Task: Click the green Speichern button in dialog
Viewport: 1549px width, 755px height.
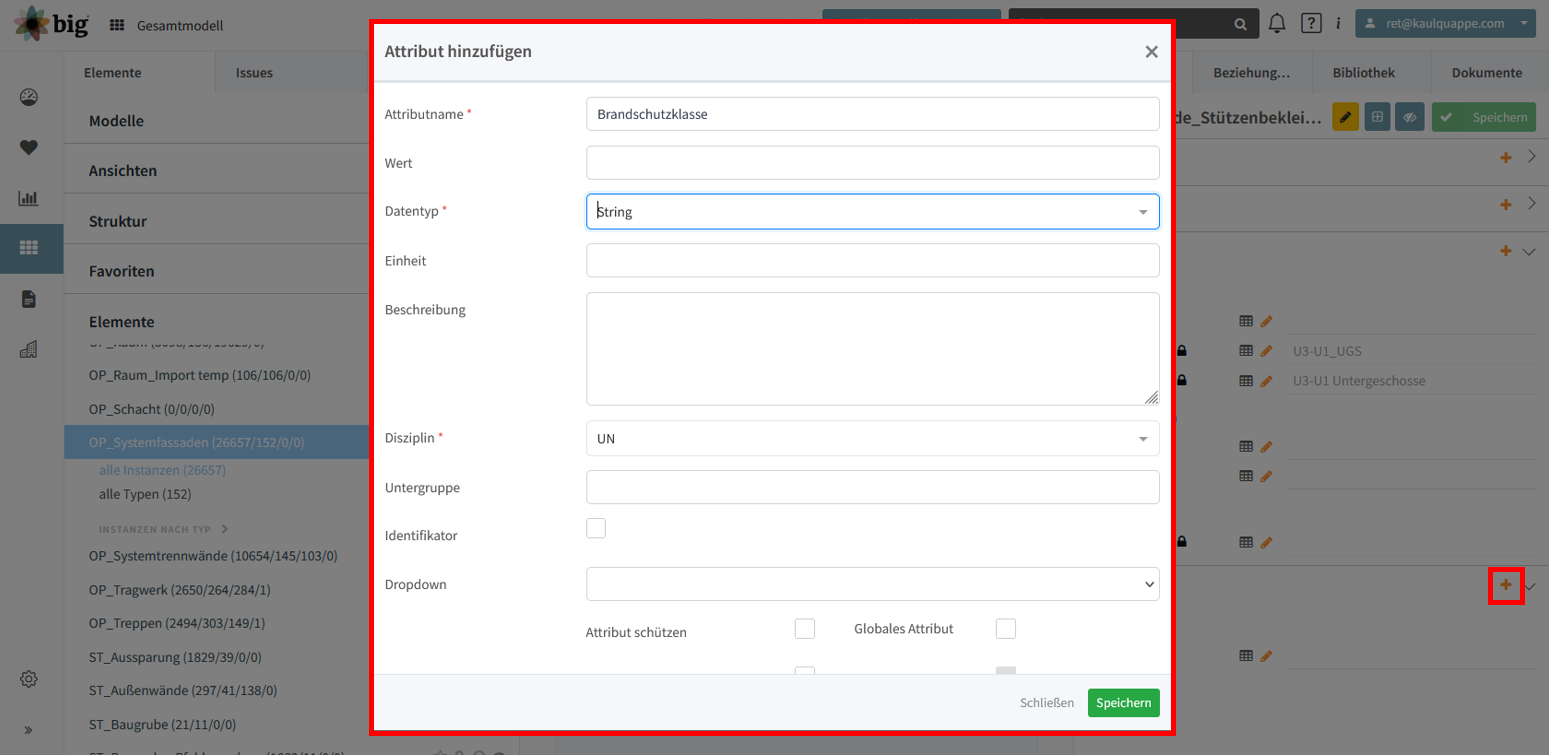Action: coord(1124,703)
